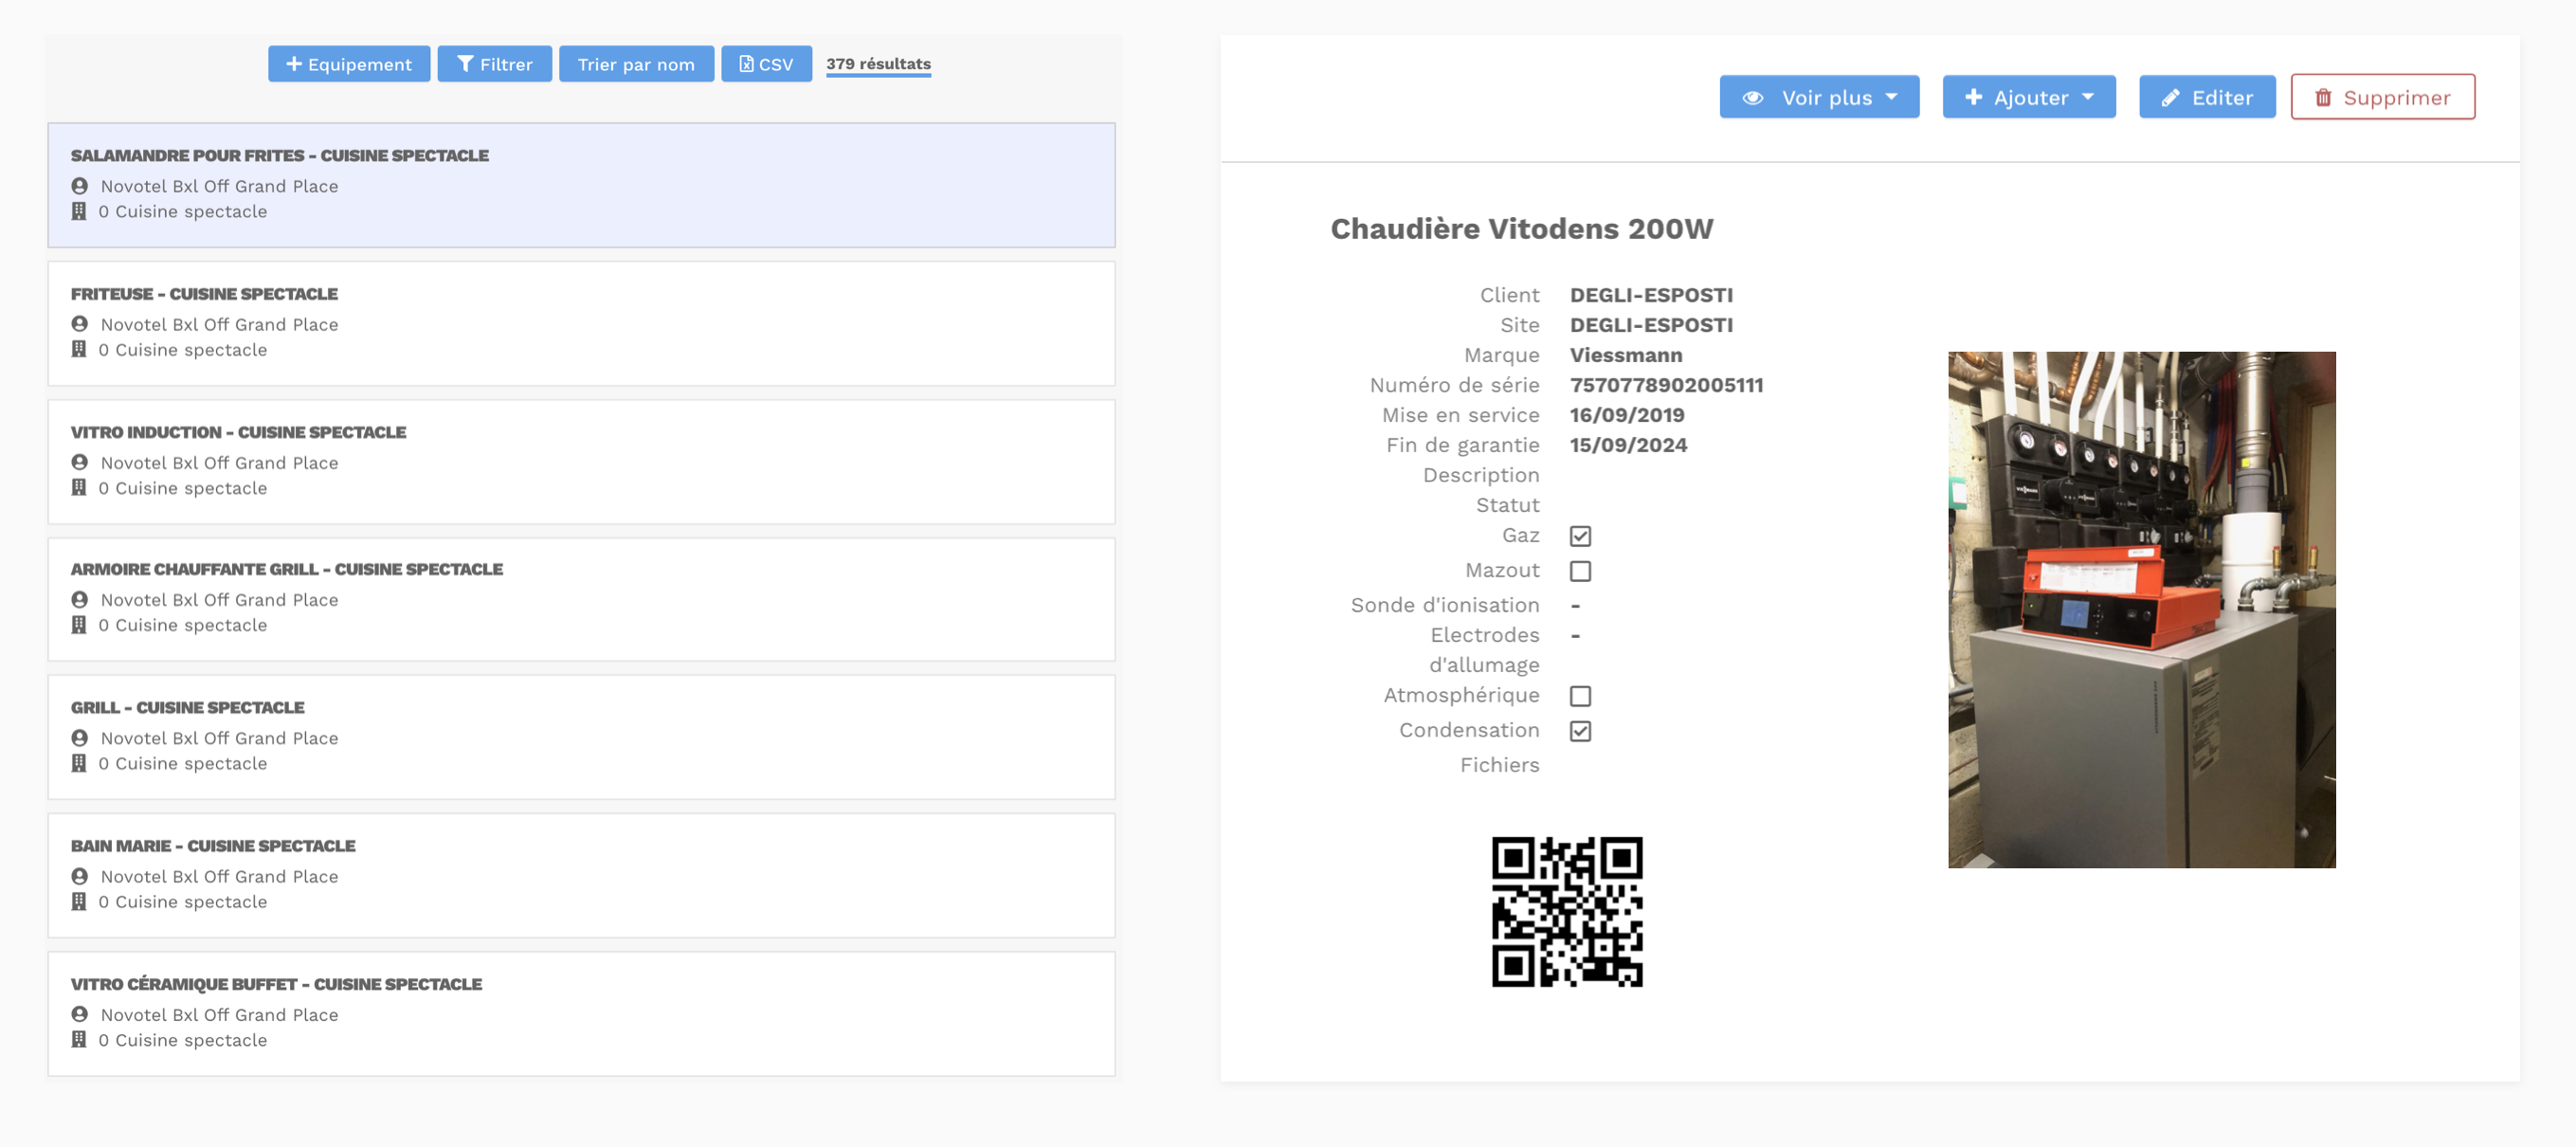Click the 379 résultats link
The height and width of the screenshot is (1147, 2576).
coord(878,63)
